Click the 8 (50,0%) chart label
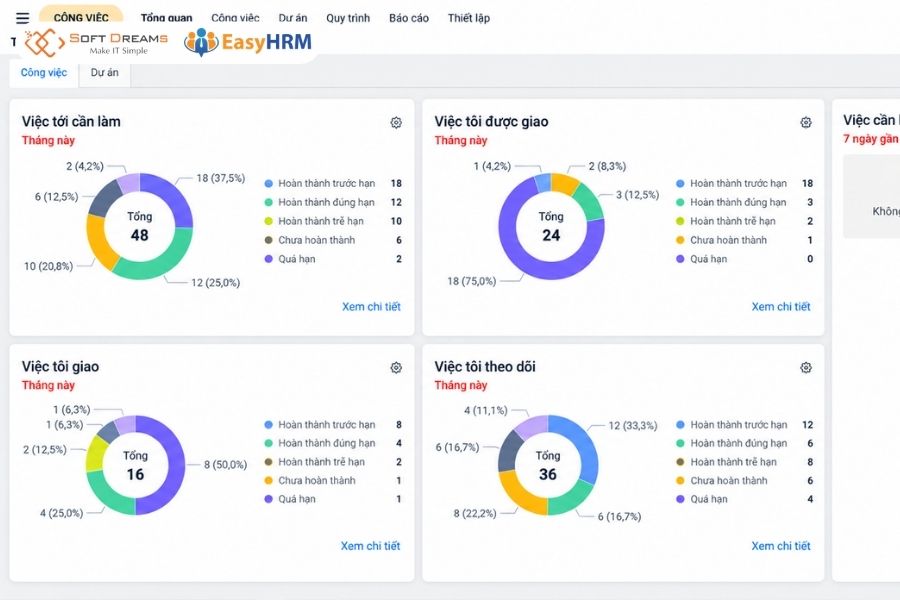 click(x=226, y=464)
